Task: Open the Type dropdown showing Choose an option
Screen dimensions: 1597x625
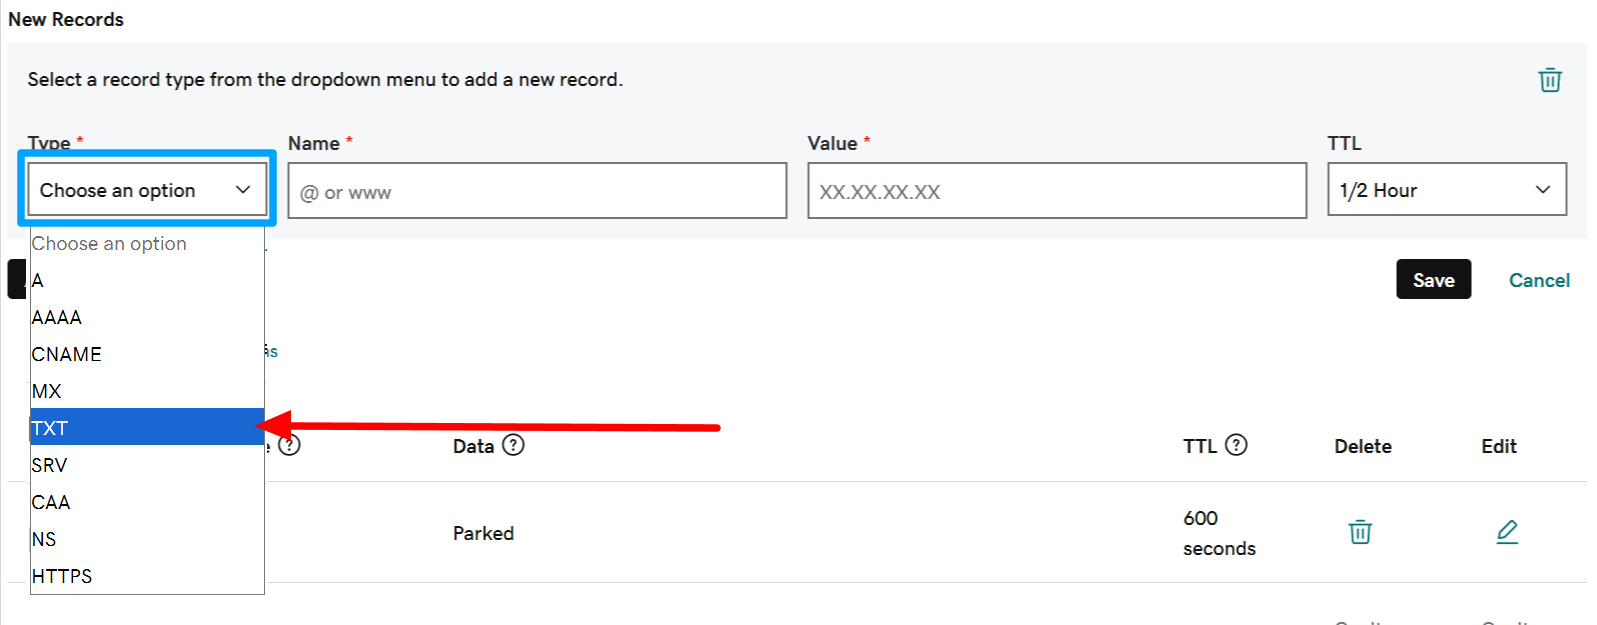Action: click(147, 190)
